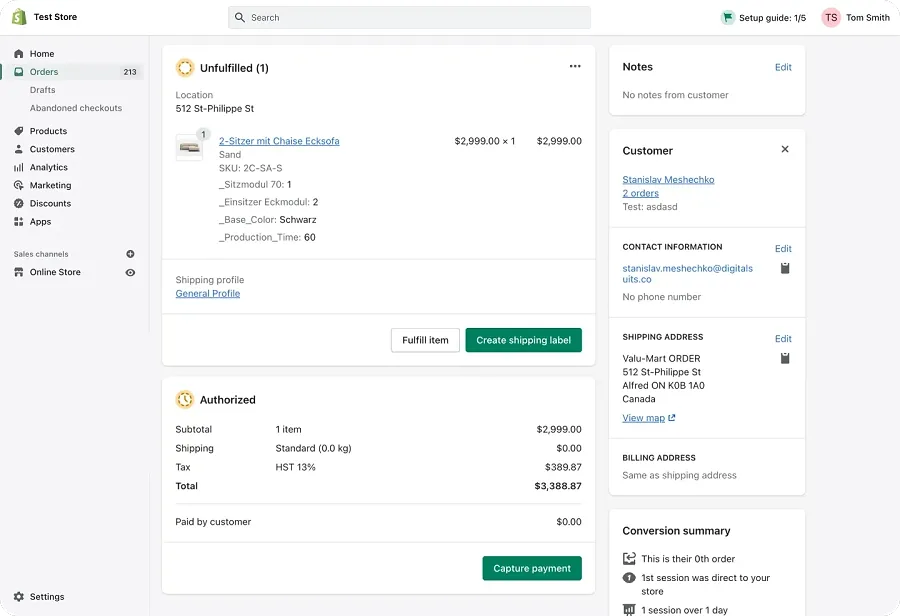
Task: Edit Contact Information
Action: (x=783, y=249)
